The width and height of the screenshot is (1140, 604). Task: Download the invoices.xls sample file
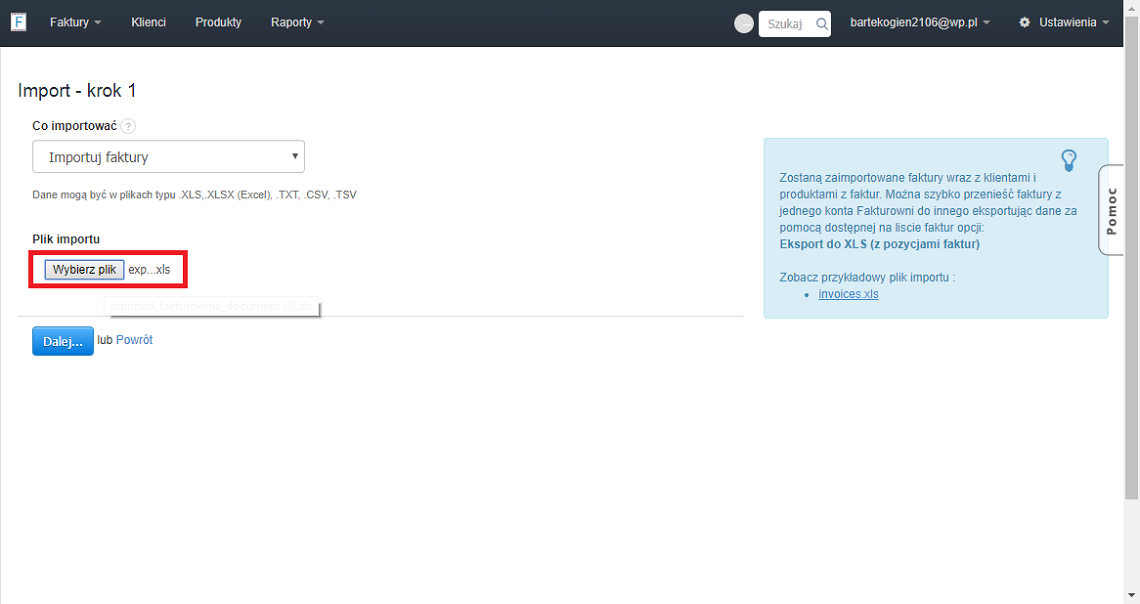point(848,294)
